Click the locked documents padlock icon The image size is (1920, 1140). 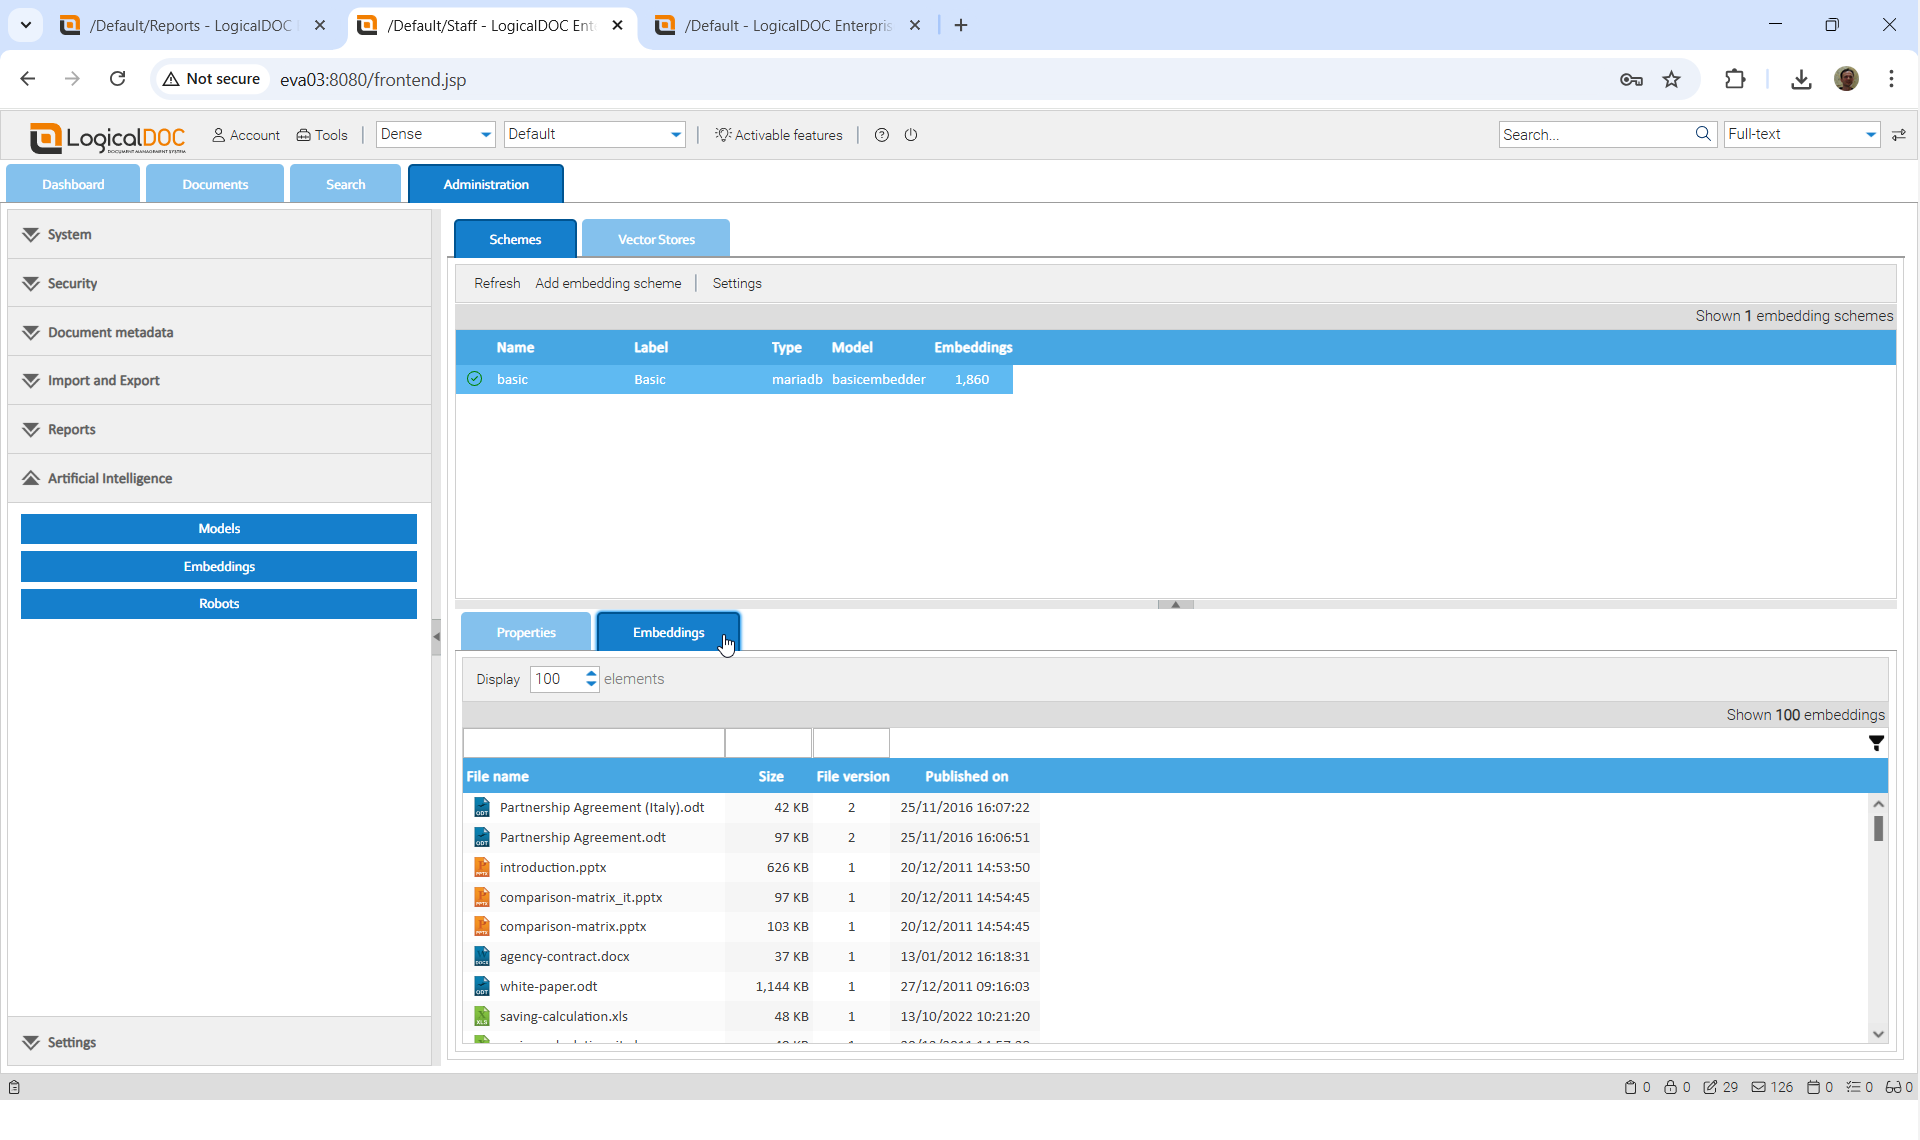pos(1670,1087)
